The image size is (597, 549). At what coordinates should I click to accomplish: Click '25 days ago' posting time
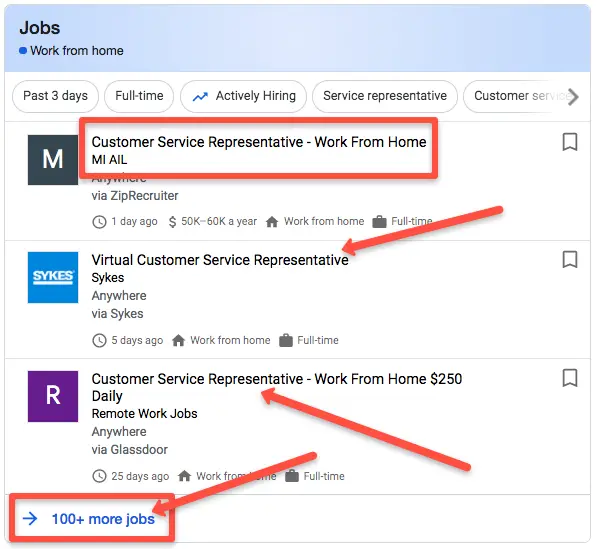tap(140, 476)
